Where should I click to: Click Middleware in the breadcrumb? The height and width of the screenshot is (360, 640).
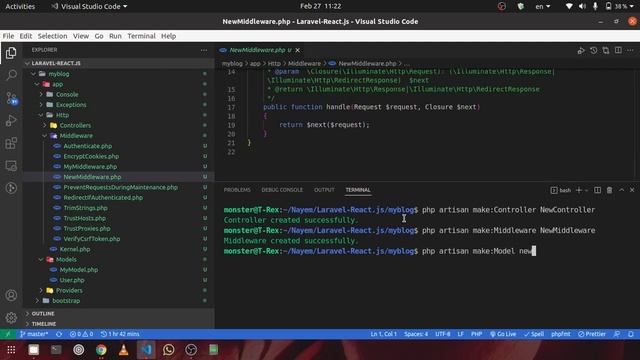tap(304, 63)
